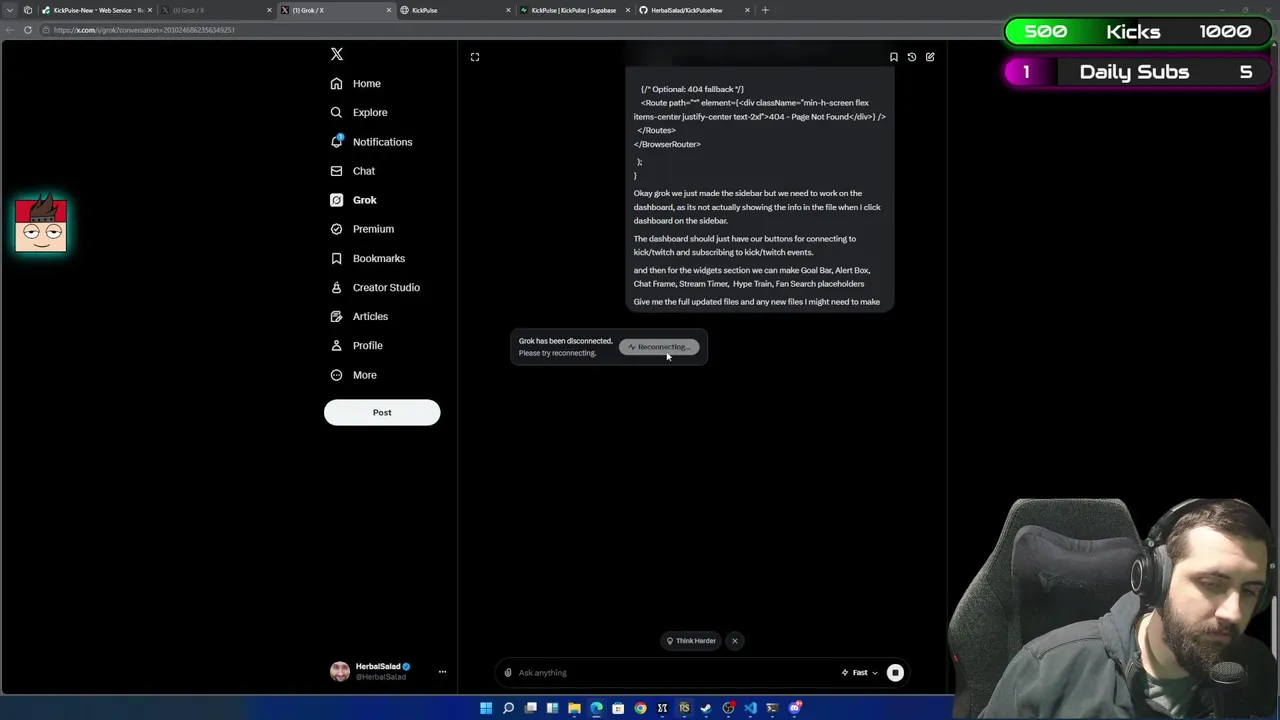Click the HerbalSalad profile avatar
This screenshot has width=1280, height=720.
[x=340, y=672]
